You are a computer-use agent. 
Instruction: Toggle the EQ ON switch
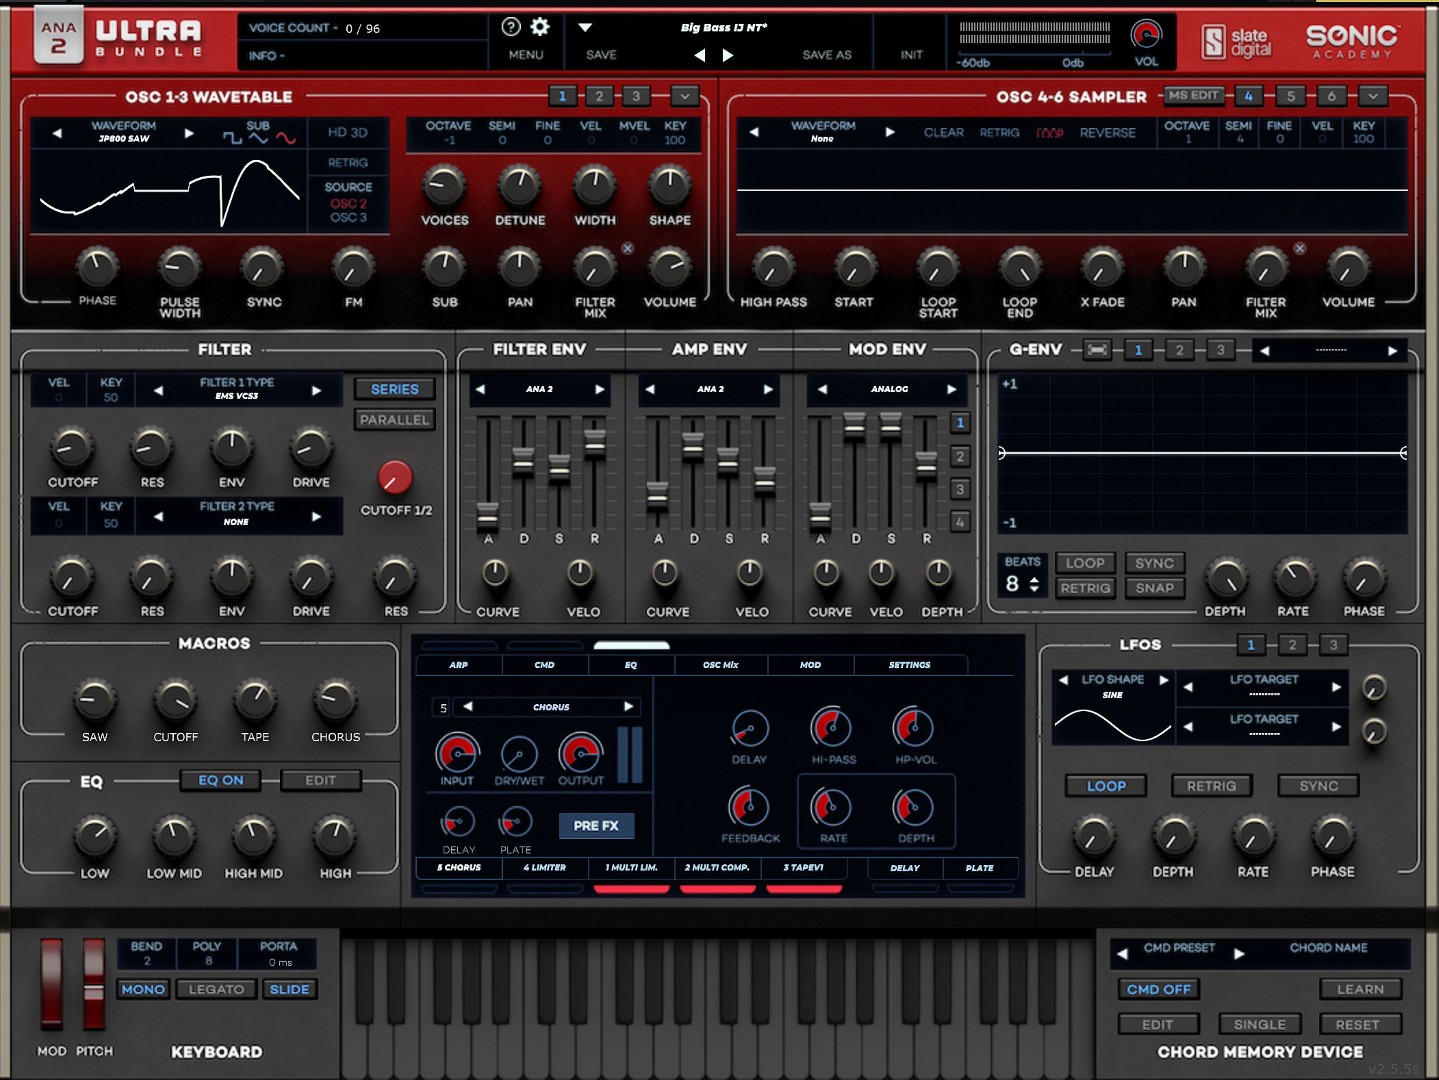221,780
